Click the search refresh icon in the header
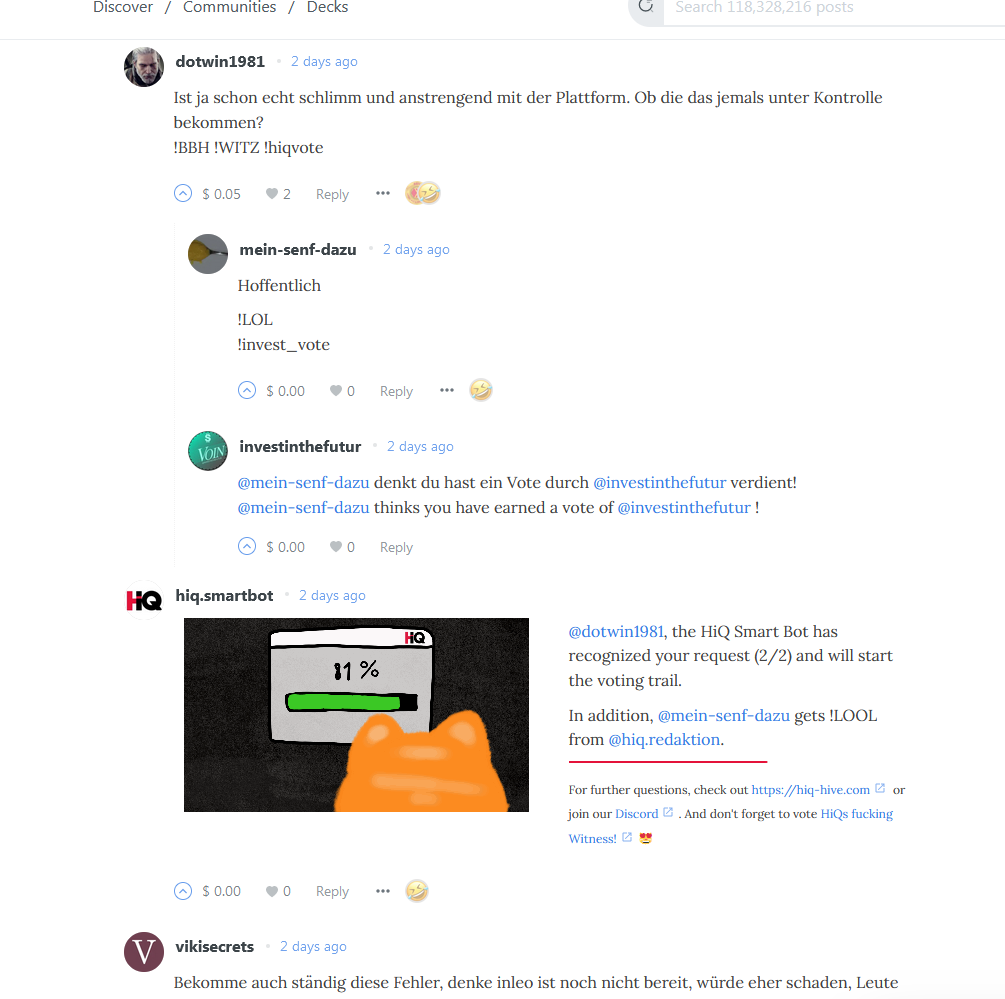 645,6
